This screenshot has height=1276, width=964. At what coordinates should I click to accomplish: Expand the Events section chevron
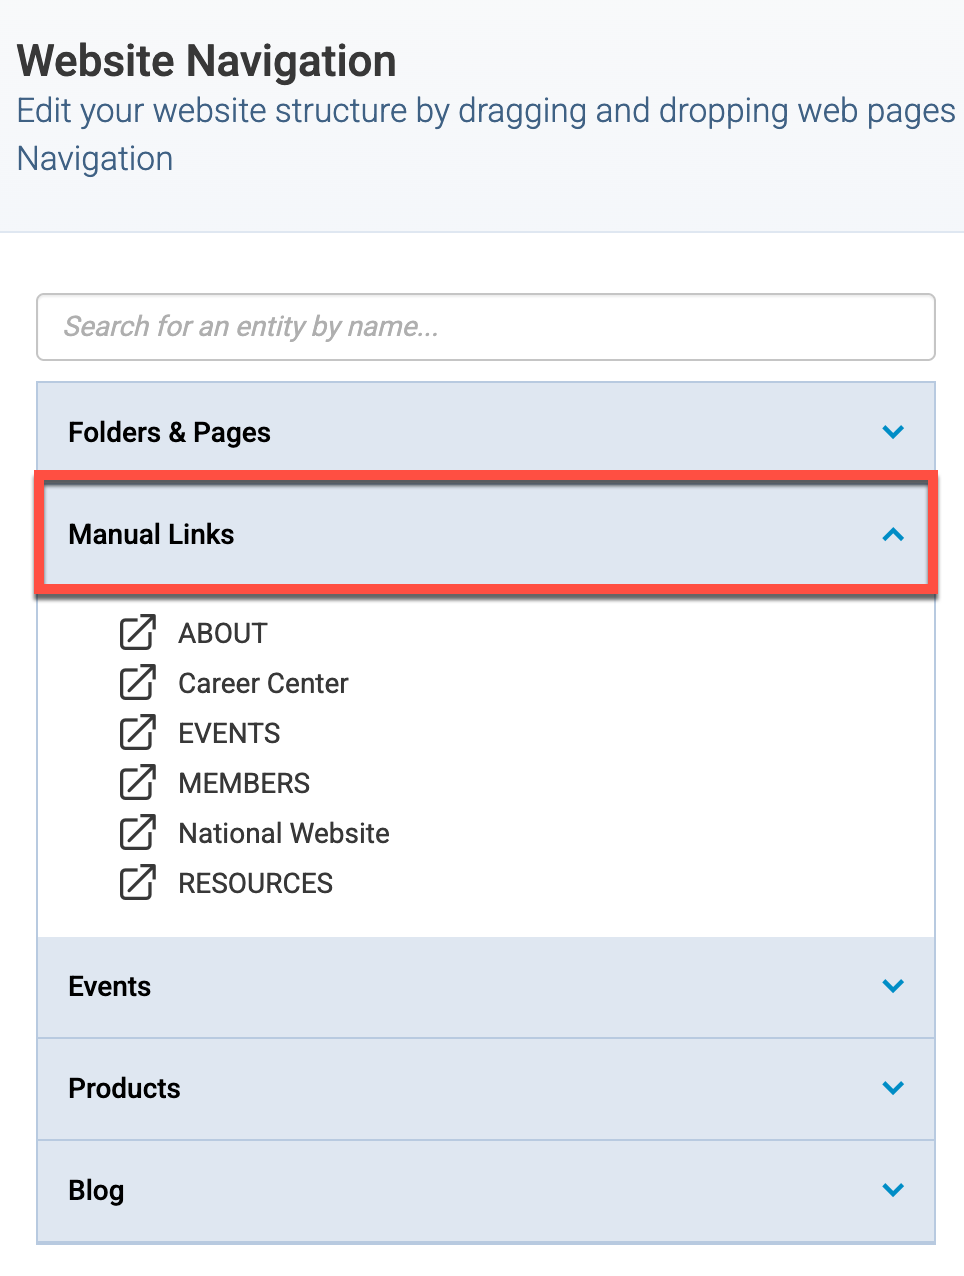893,986
